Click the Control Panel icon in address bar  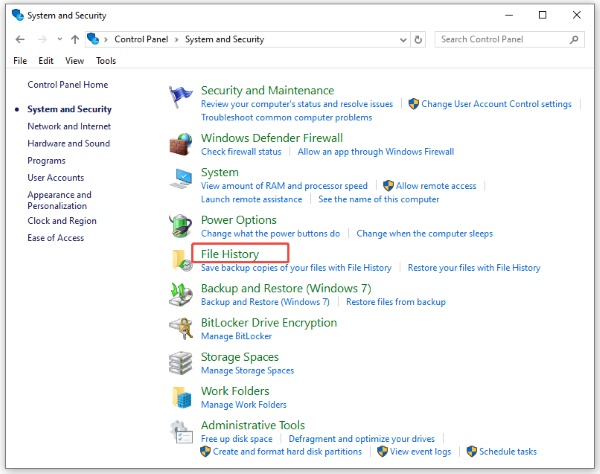93,39
